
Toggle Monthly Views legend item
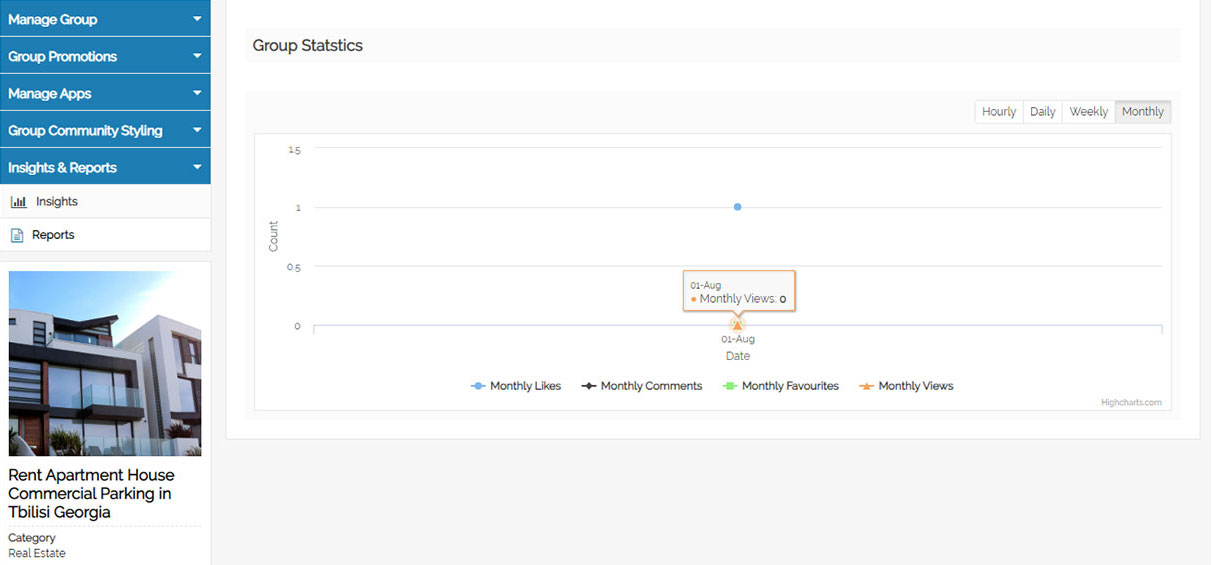[906, 386]
